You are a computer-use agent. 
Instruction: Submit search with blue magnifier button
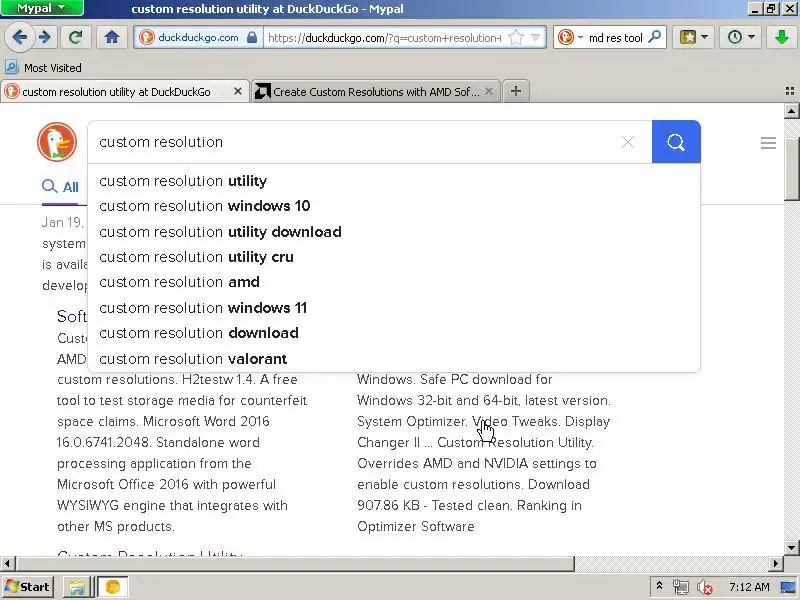coord(676,142)
